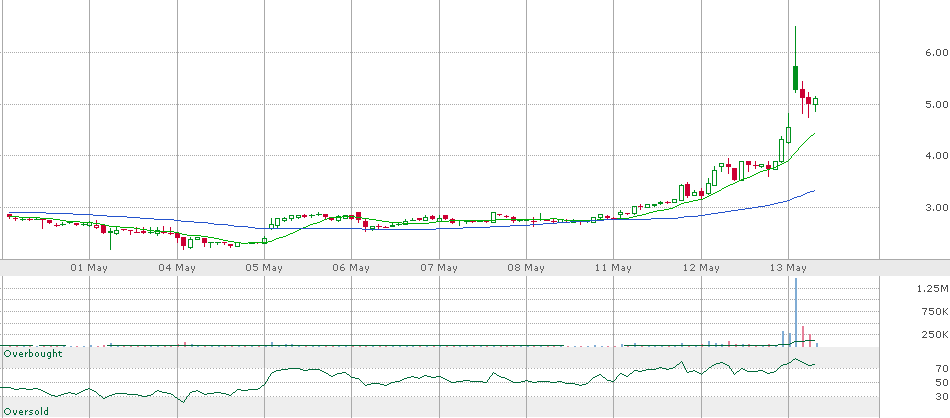The height and width of the screenshot is (418, 950).
Task: Click the last green candlestick near 5.00
Action: (816, 102)
